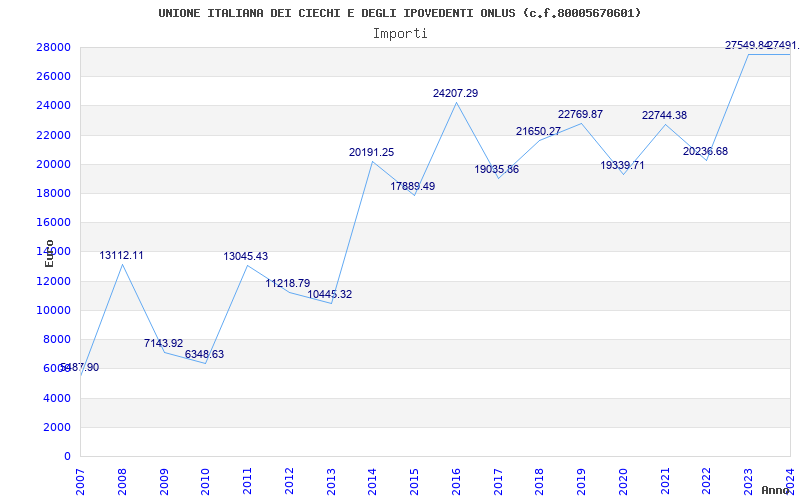Image resolution: width=800 pixels, height=500 pixels.
Task: Click the y-axis value 26000
Action: click(x=53, y=77)
